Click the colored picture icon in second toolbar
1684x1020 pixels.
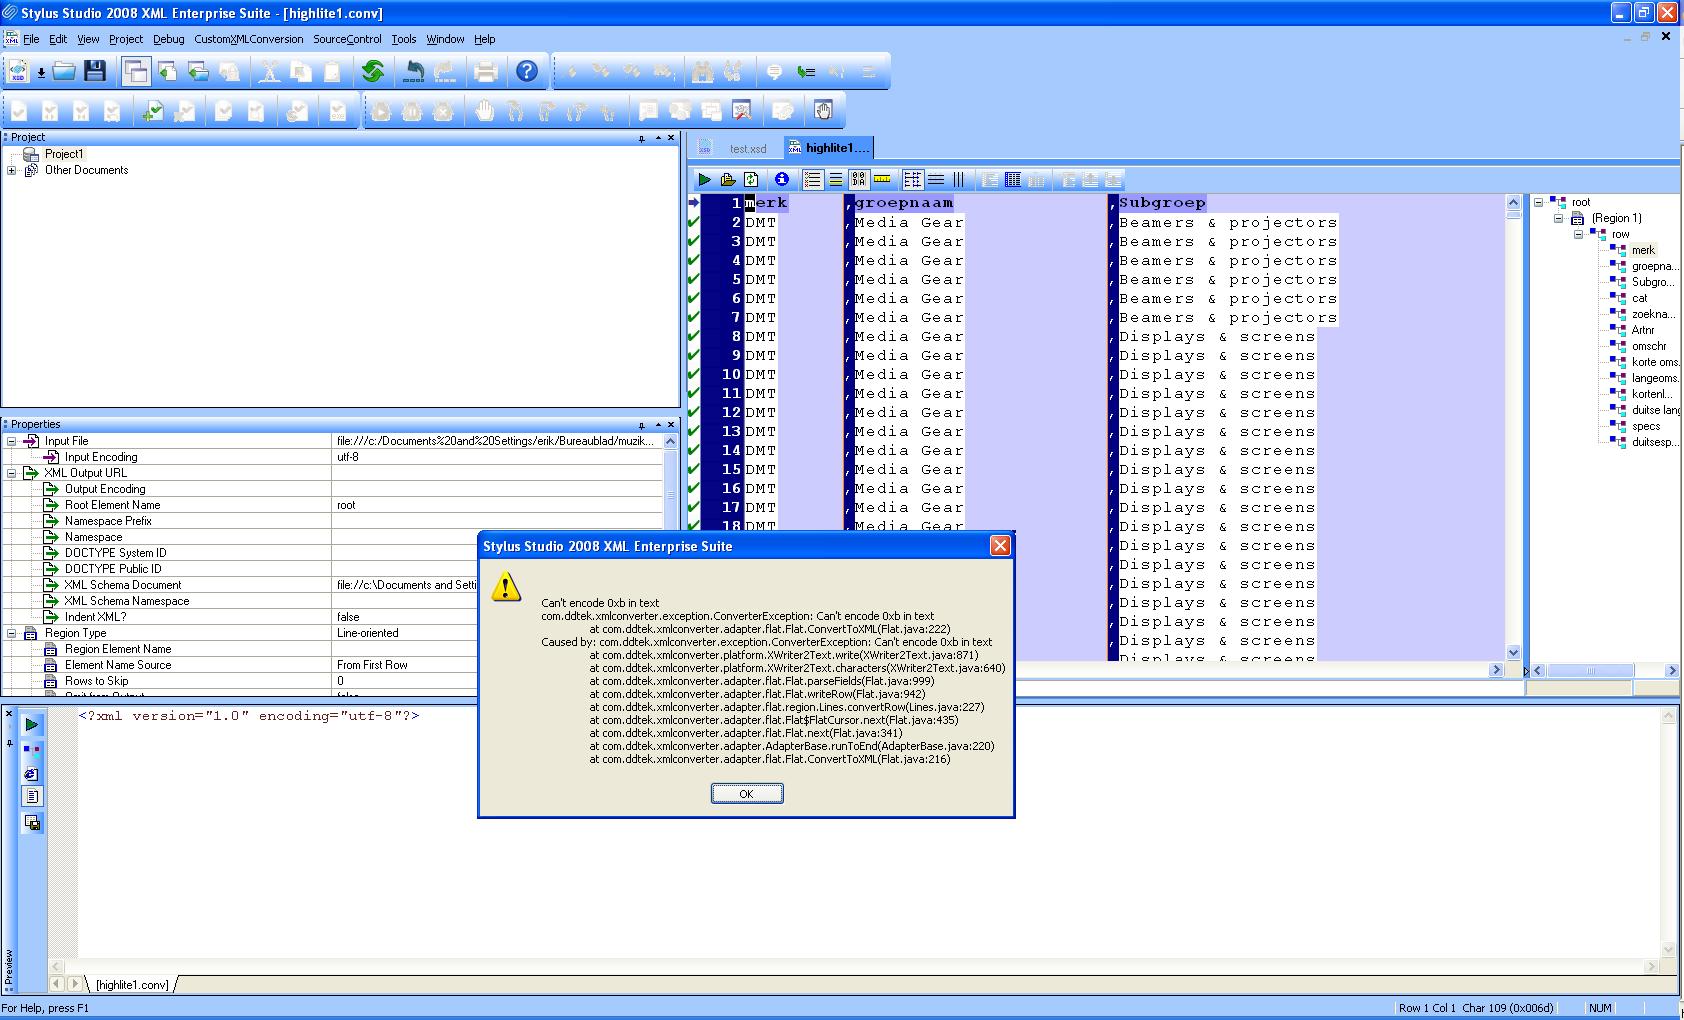[742, 110]
